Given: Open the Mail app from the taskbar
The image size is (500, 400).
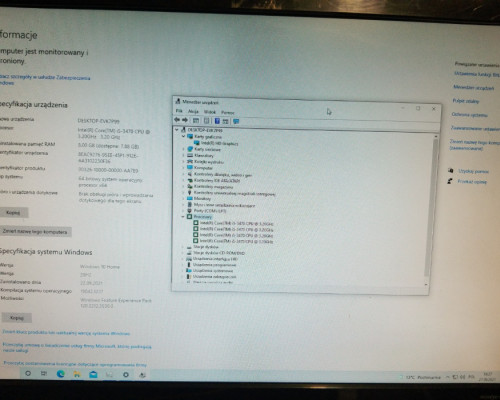Looking at the screenshot, I should (x=93, y=374).
